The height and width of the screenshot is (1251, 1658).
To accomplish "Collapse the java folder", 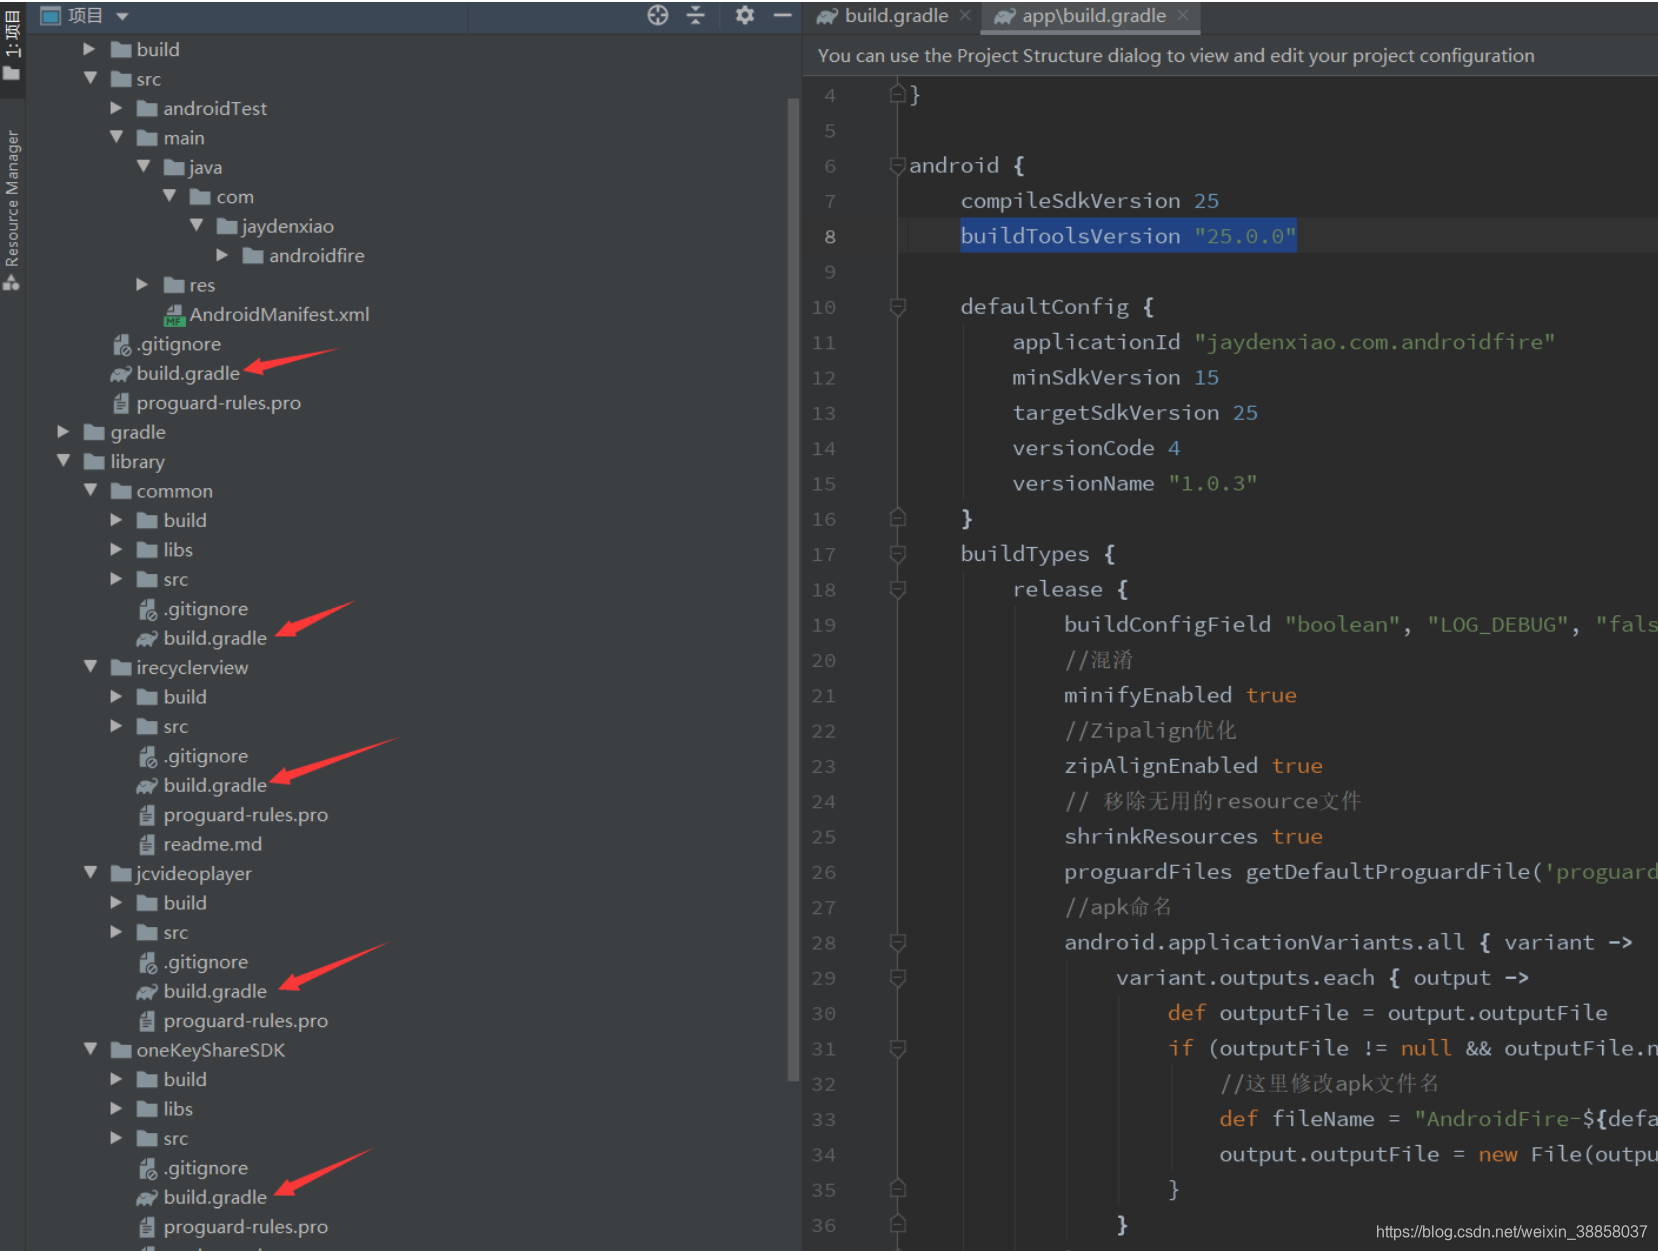I will click(x=143, y=167).
